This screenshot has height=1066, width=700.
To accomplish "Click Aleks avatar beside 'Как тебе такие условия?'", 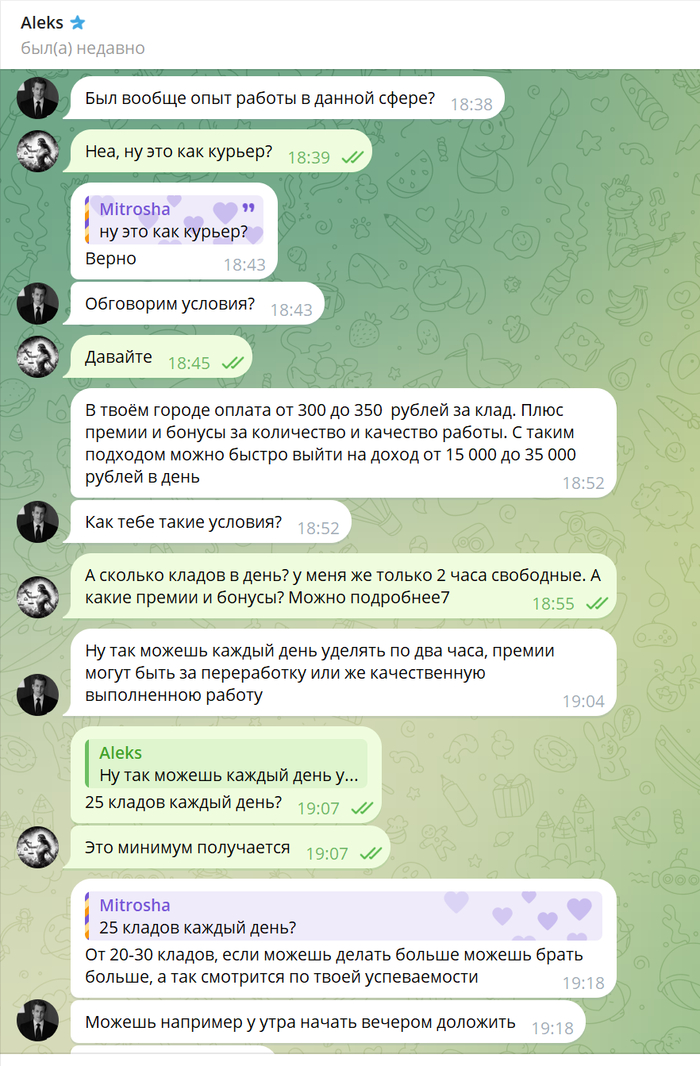I will 37,522.
